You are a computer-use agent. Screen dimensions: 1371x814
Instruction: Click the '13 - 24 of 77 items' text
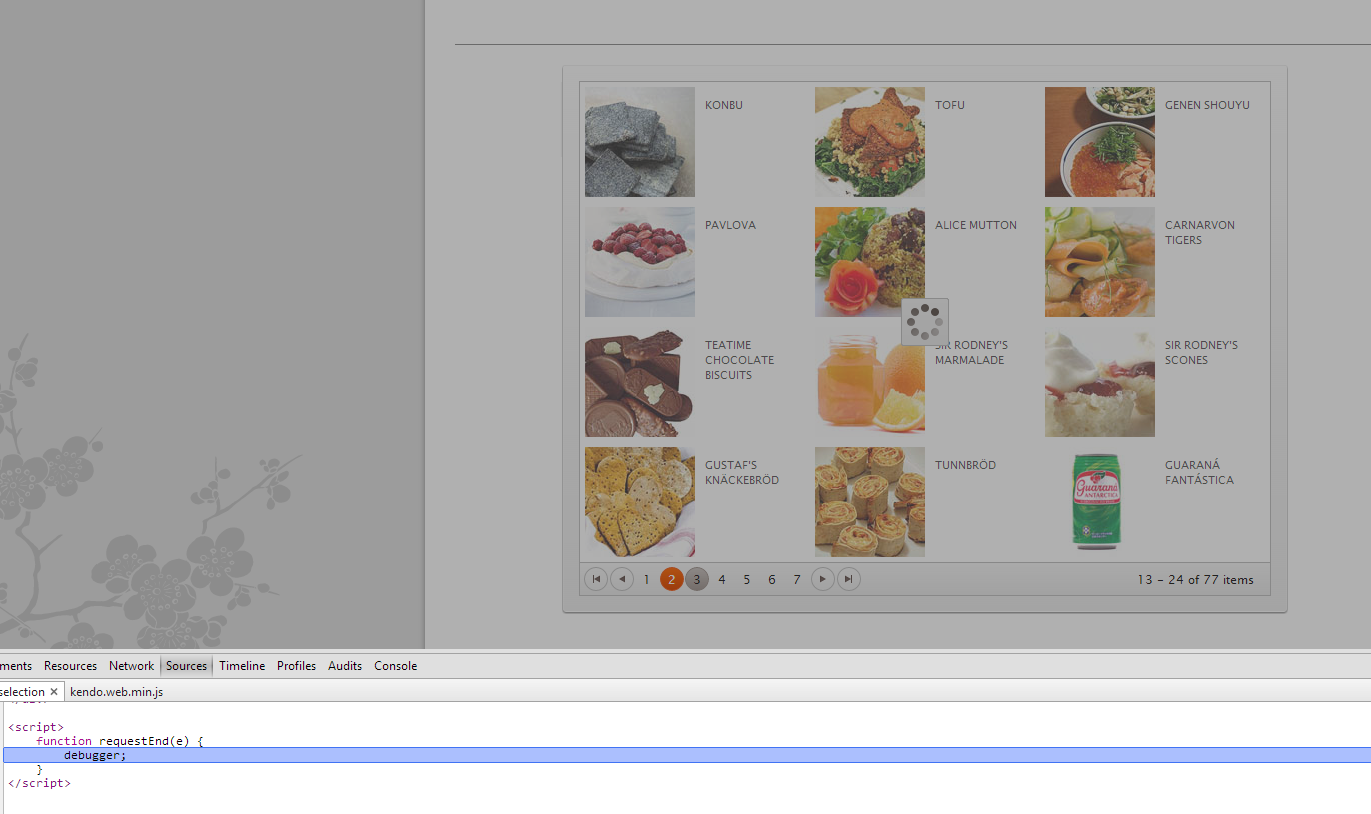pos(1195,579)
